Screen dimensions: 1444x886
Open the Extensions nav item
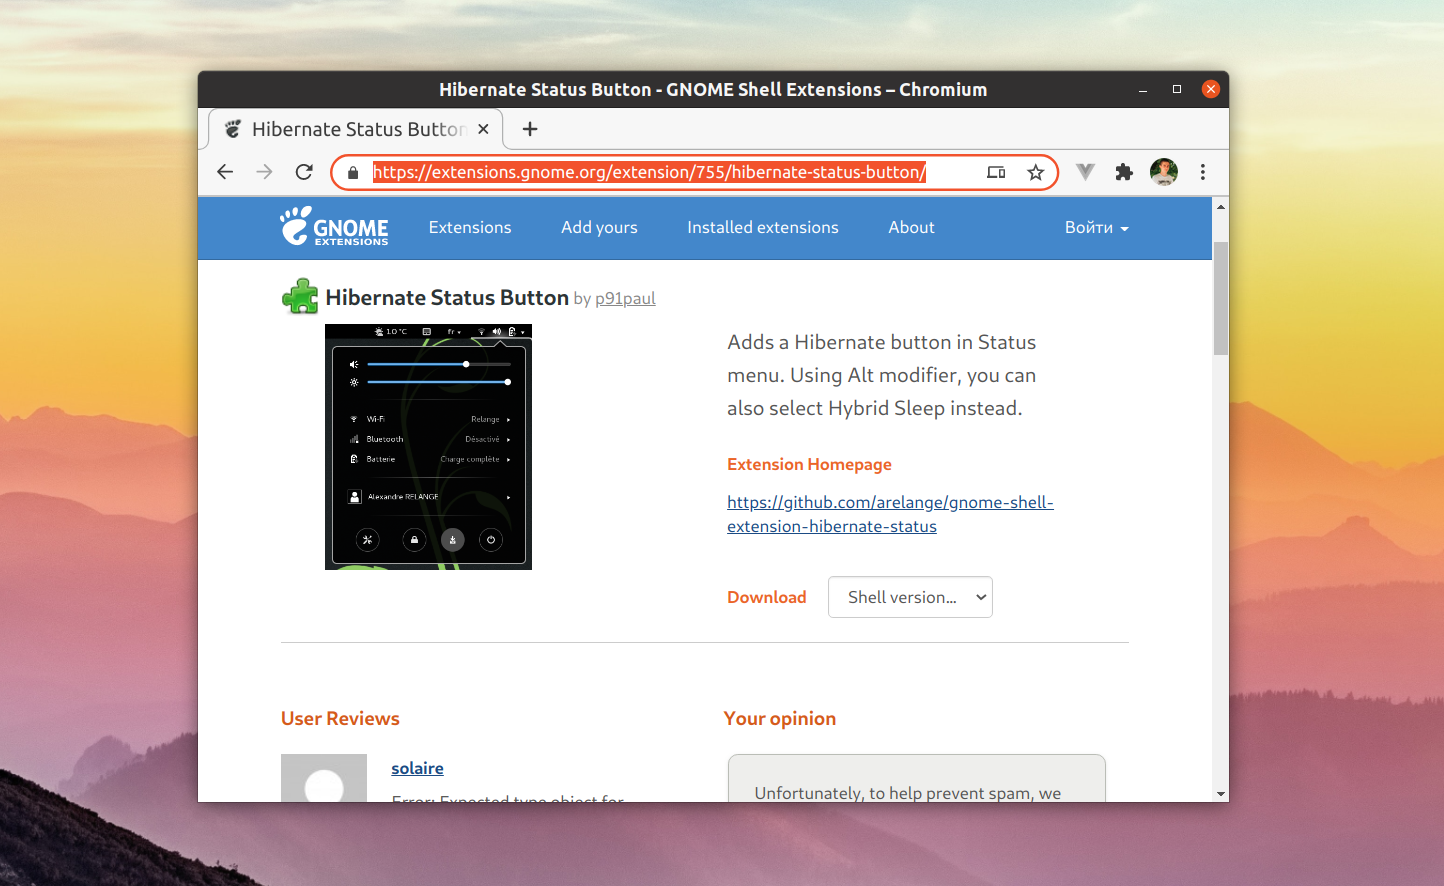click(x=470, y=227)
